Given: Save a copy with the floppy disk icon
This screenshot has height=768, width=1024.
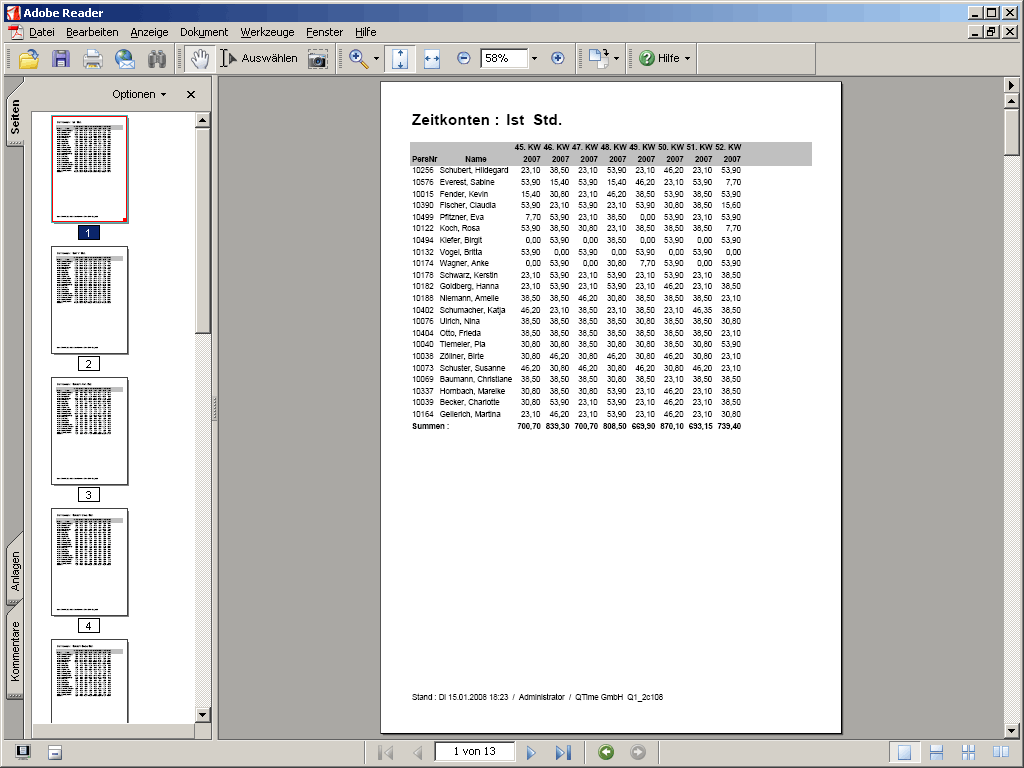Looking at the screenshot, I should tap(61, 59).
